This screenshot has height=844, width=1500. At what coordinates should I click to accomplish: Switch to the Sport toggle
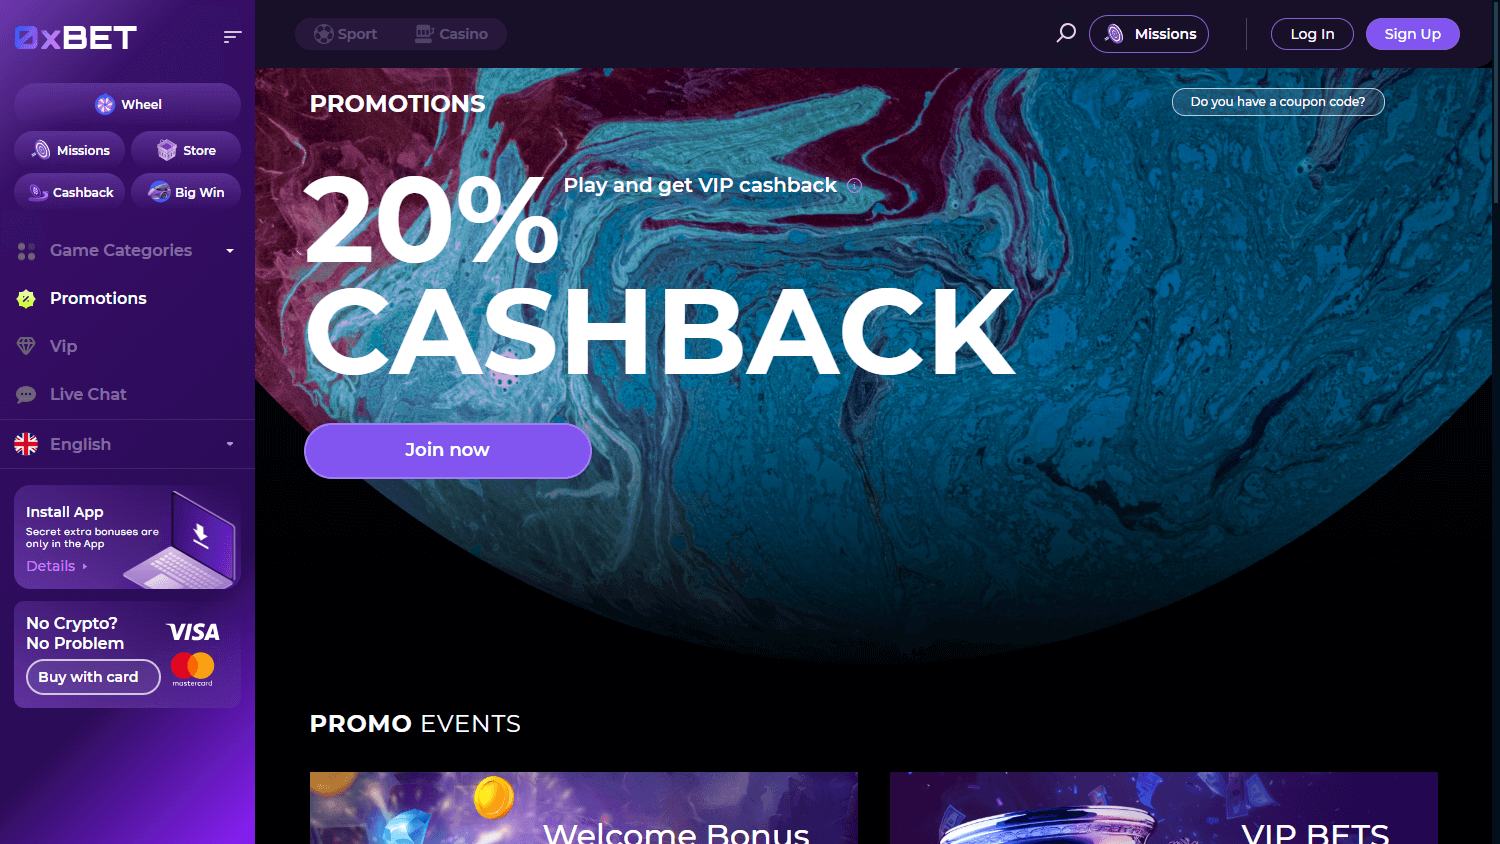tap(346, 34)
